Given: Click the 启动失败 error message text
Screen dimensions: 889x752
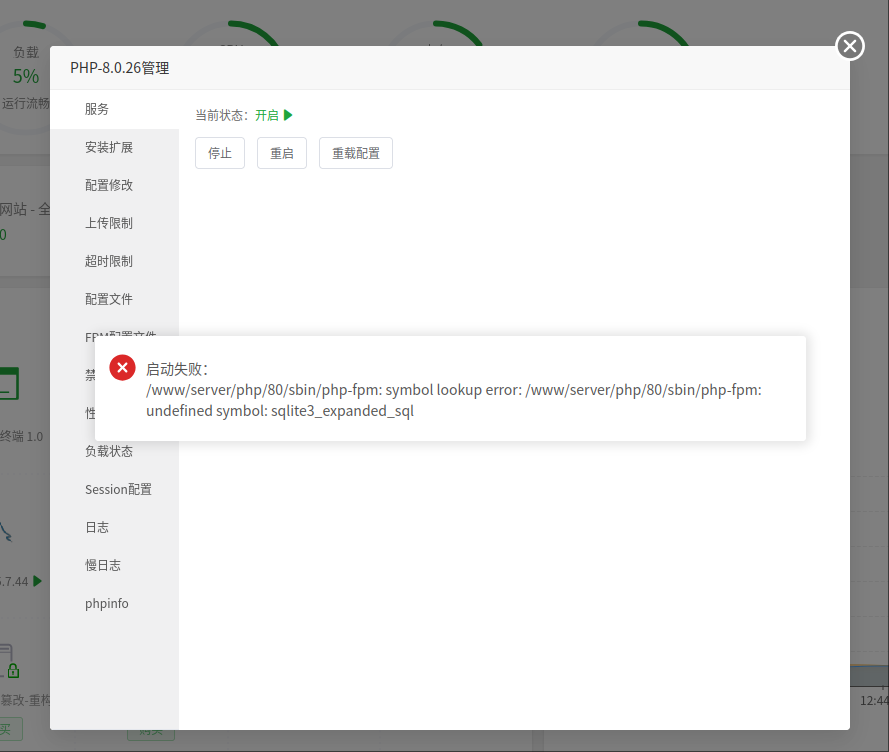Looking at the screenshot, I should pos(177,369).
